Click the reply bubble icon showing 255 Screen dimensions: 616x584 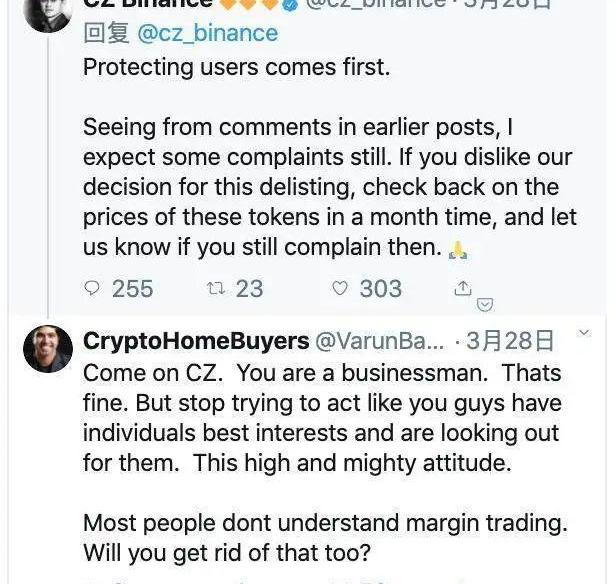click(x=93, y=288)
